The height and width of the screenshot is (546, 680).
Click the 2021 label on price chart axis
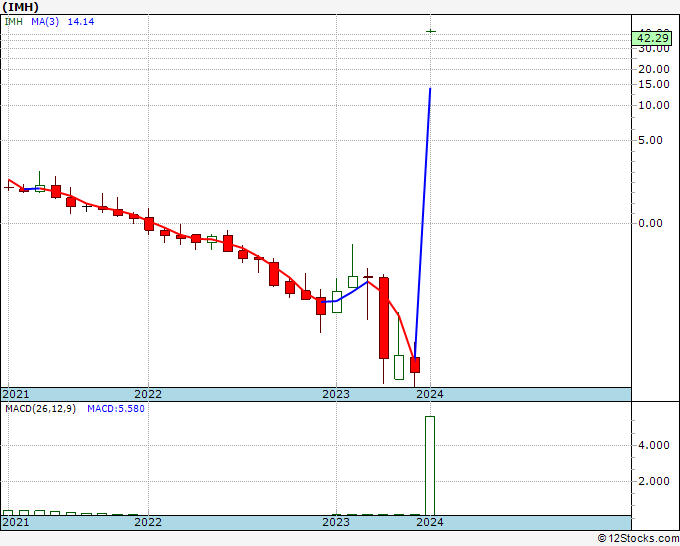coord(16,394)
